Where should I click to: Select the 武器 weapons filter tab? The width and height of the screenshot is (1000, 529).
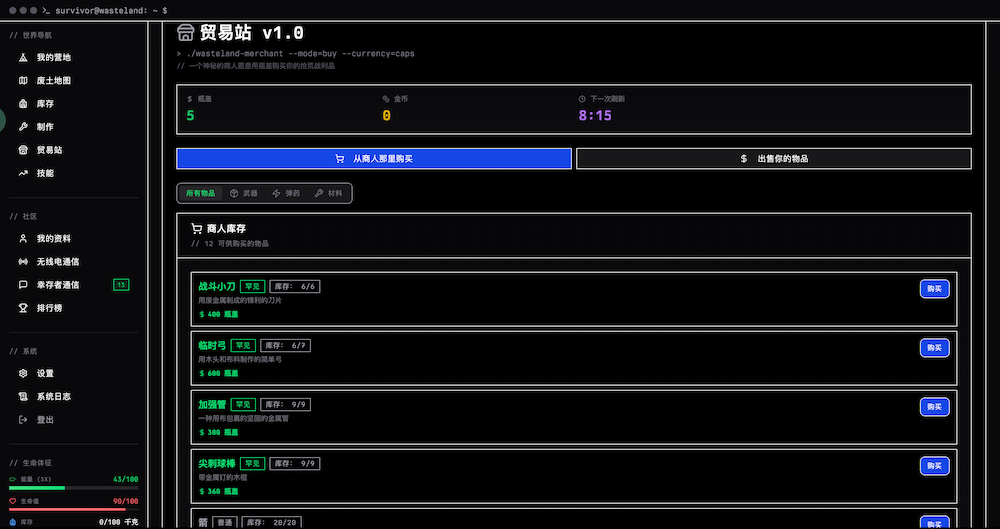click(243, 193)
